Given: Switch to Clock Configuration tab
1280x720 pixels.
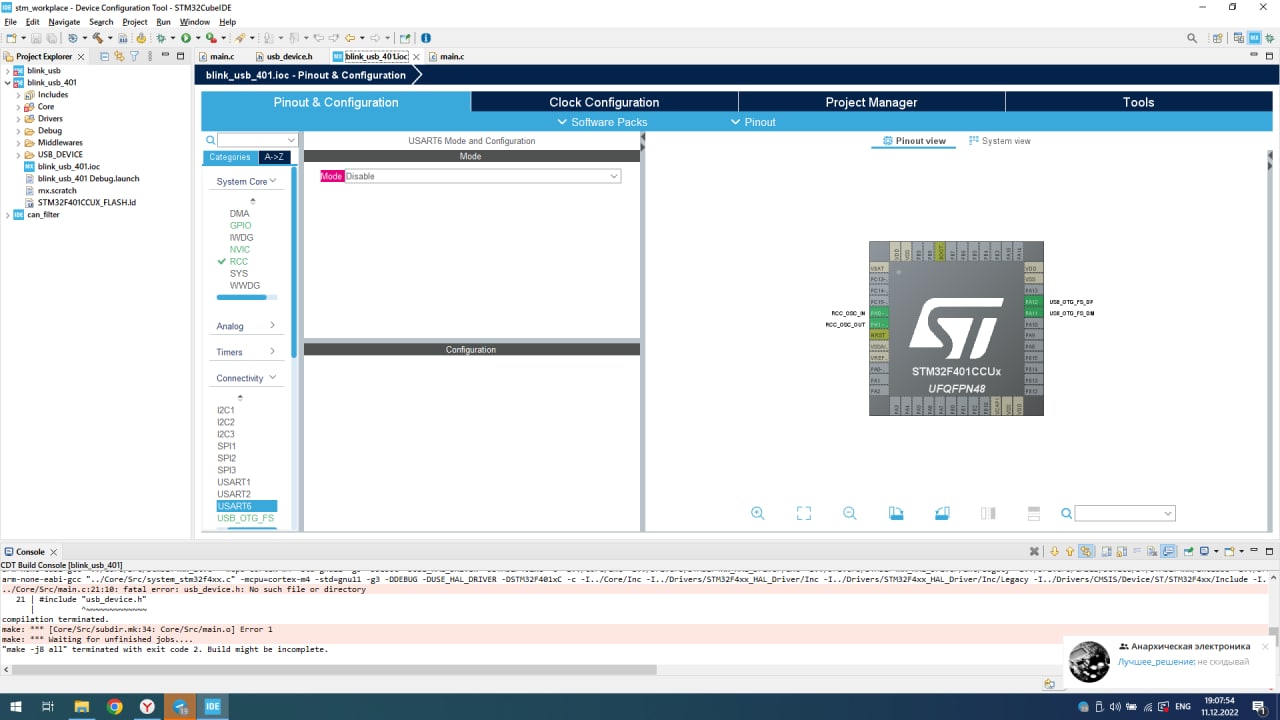Looking at the screenshot, I should [604, 102].
